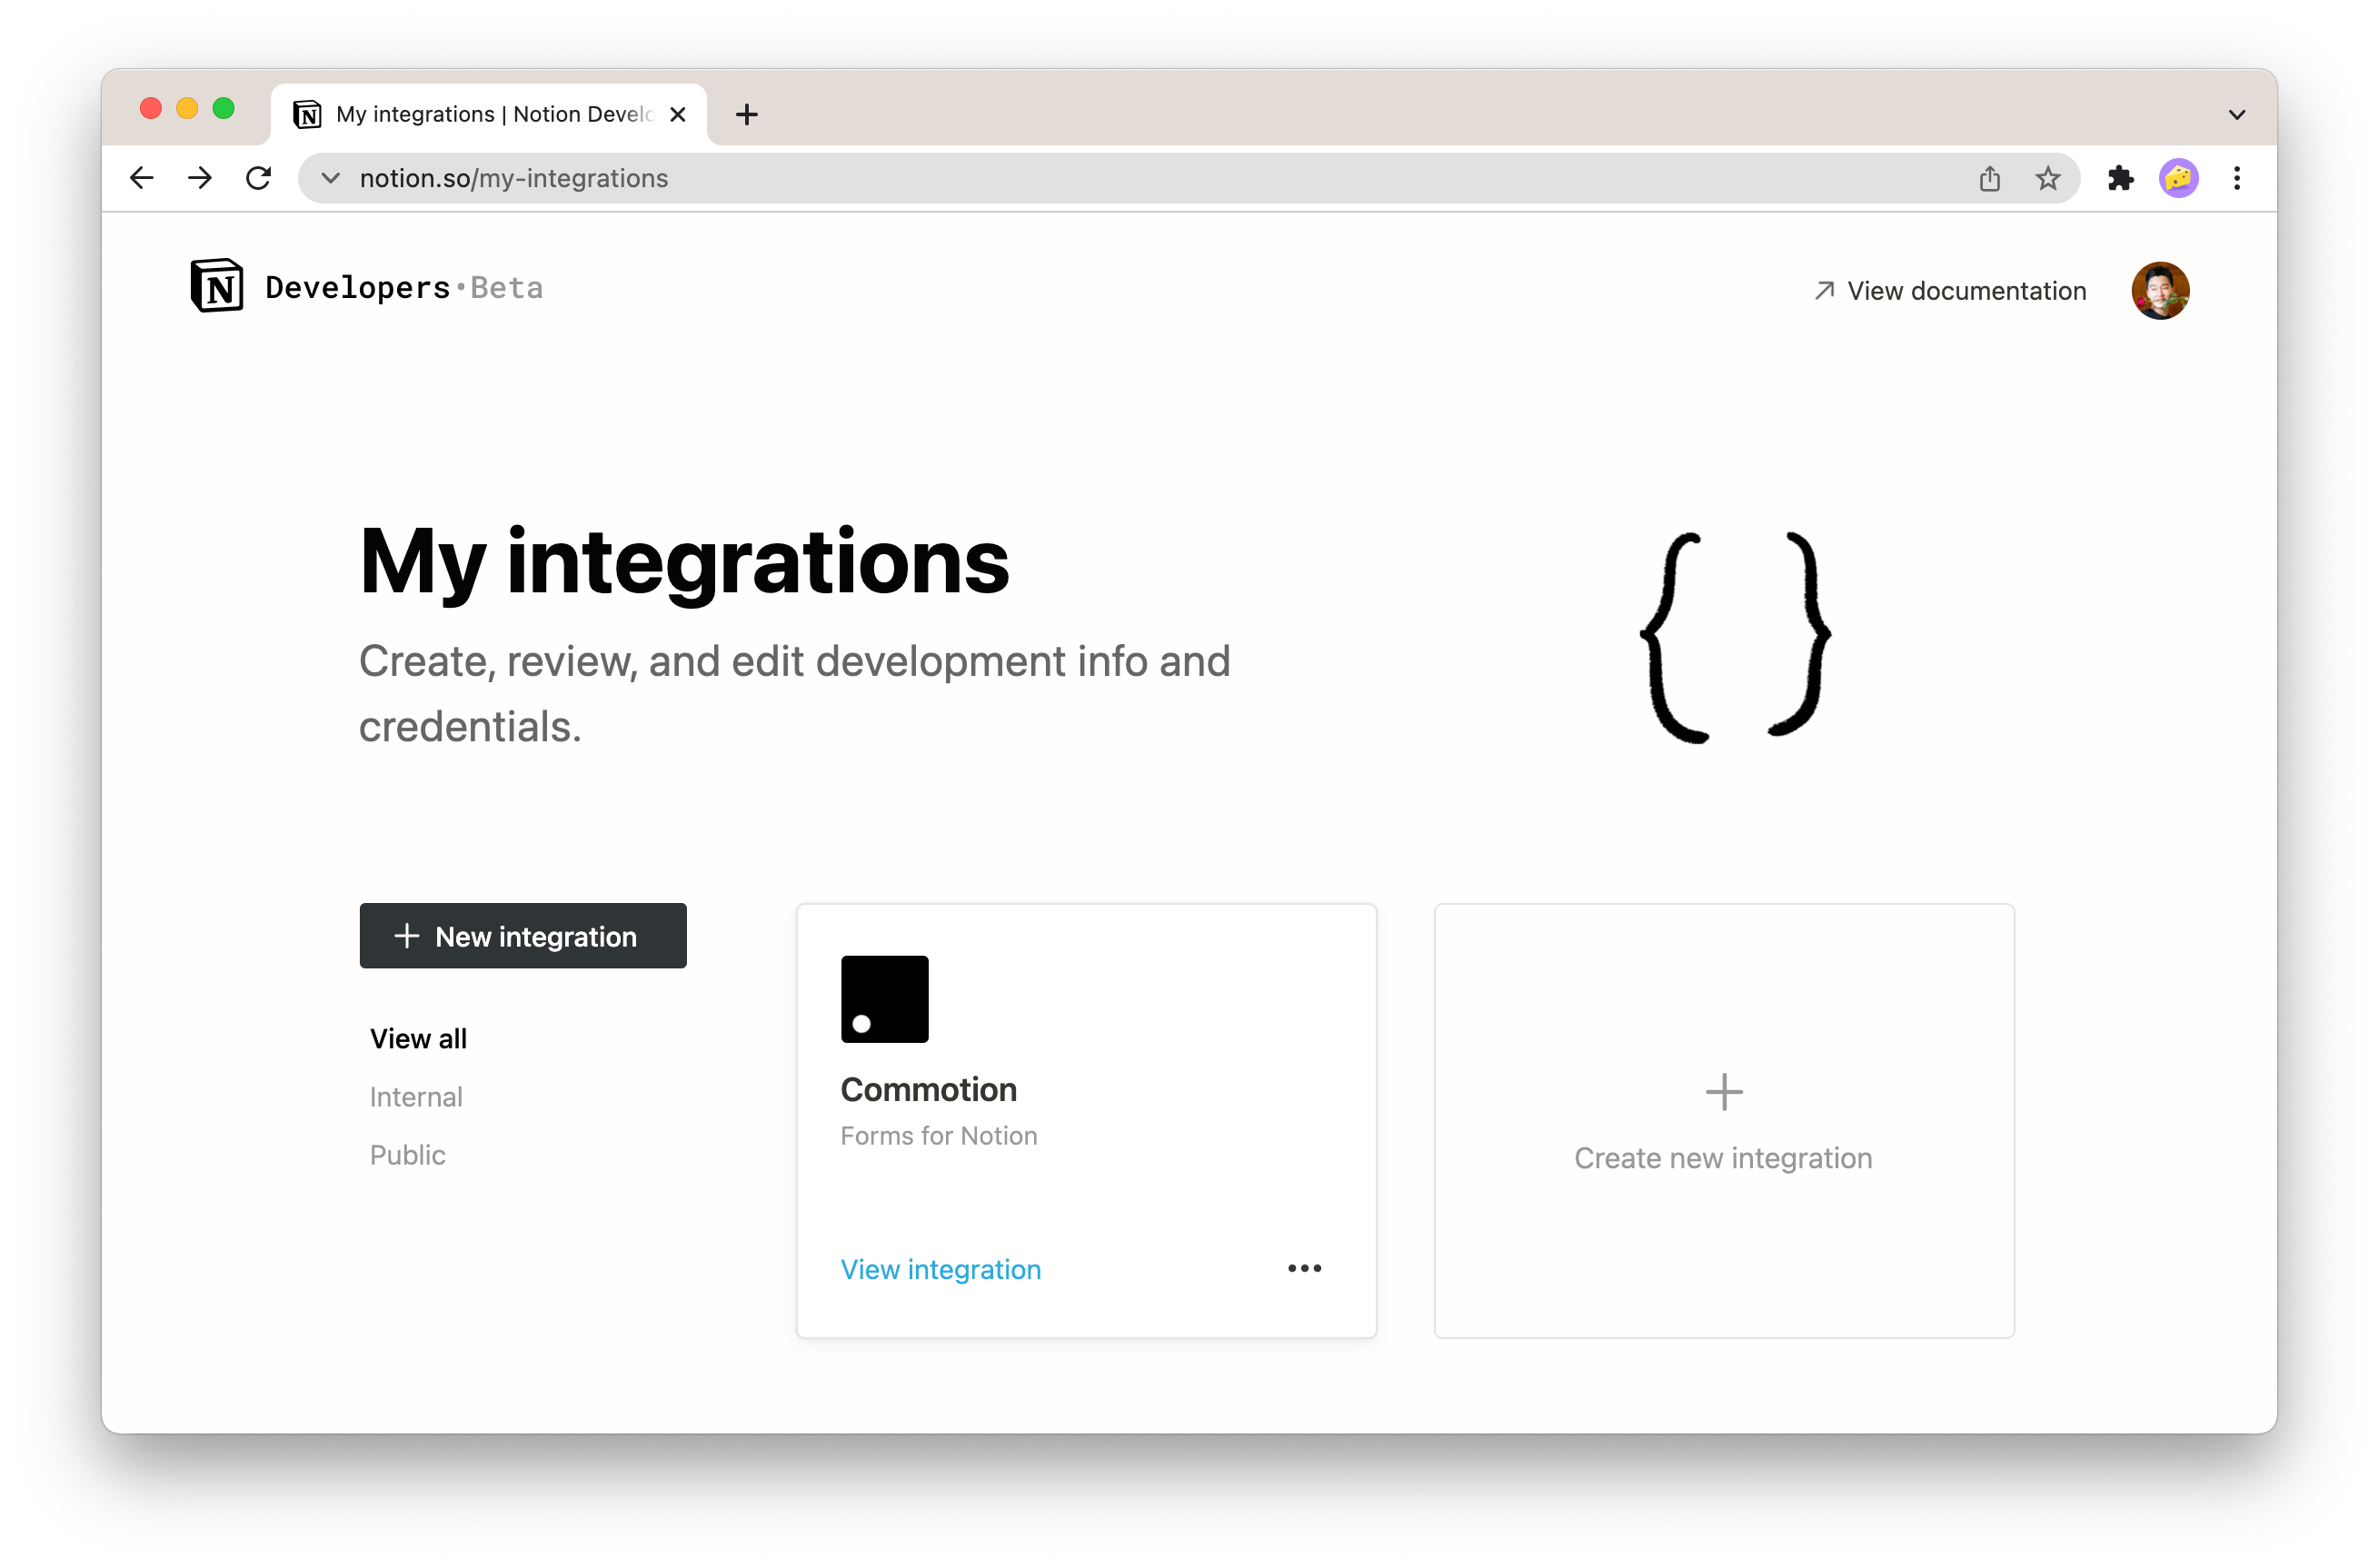Open the Commotion integration title
The image size is (2379, 1568).
(929, 1090)
